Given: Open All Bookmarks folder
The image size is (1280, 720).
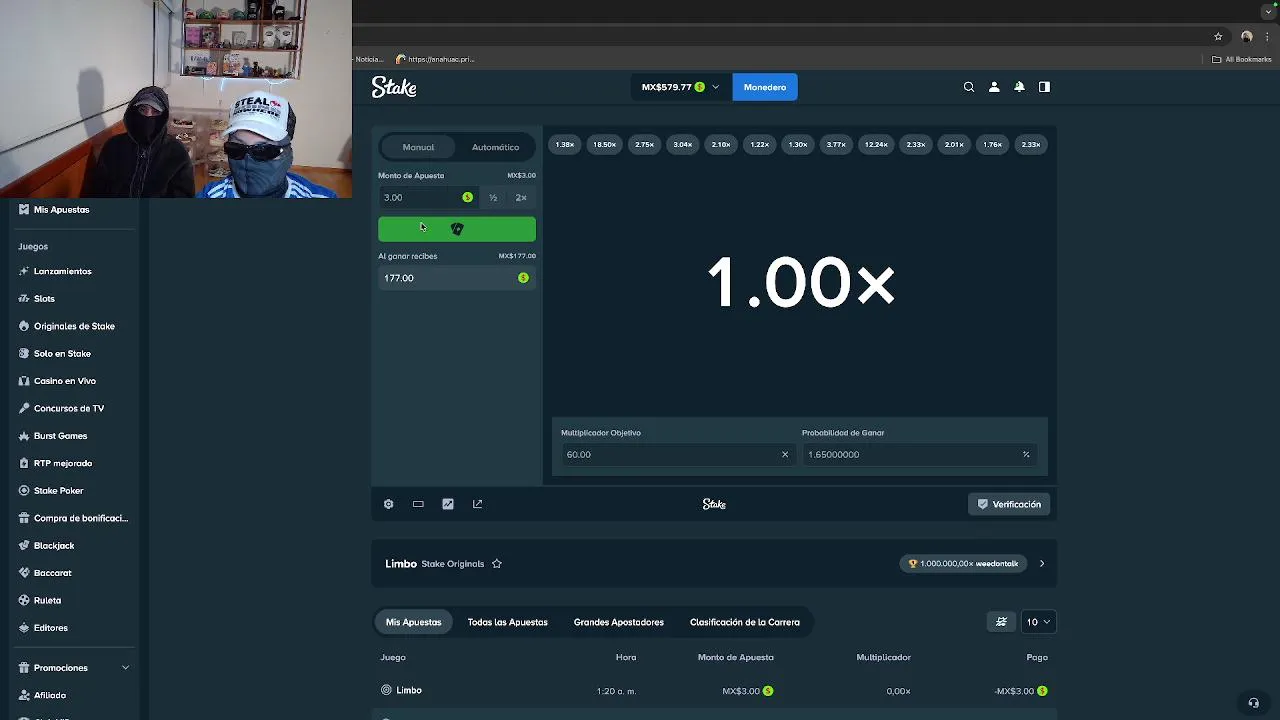Looking at the screenshot, I should point(1241,59).
